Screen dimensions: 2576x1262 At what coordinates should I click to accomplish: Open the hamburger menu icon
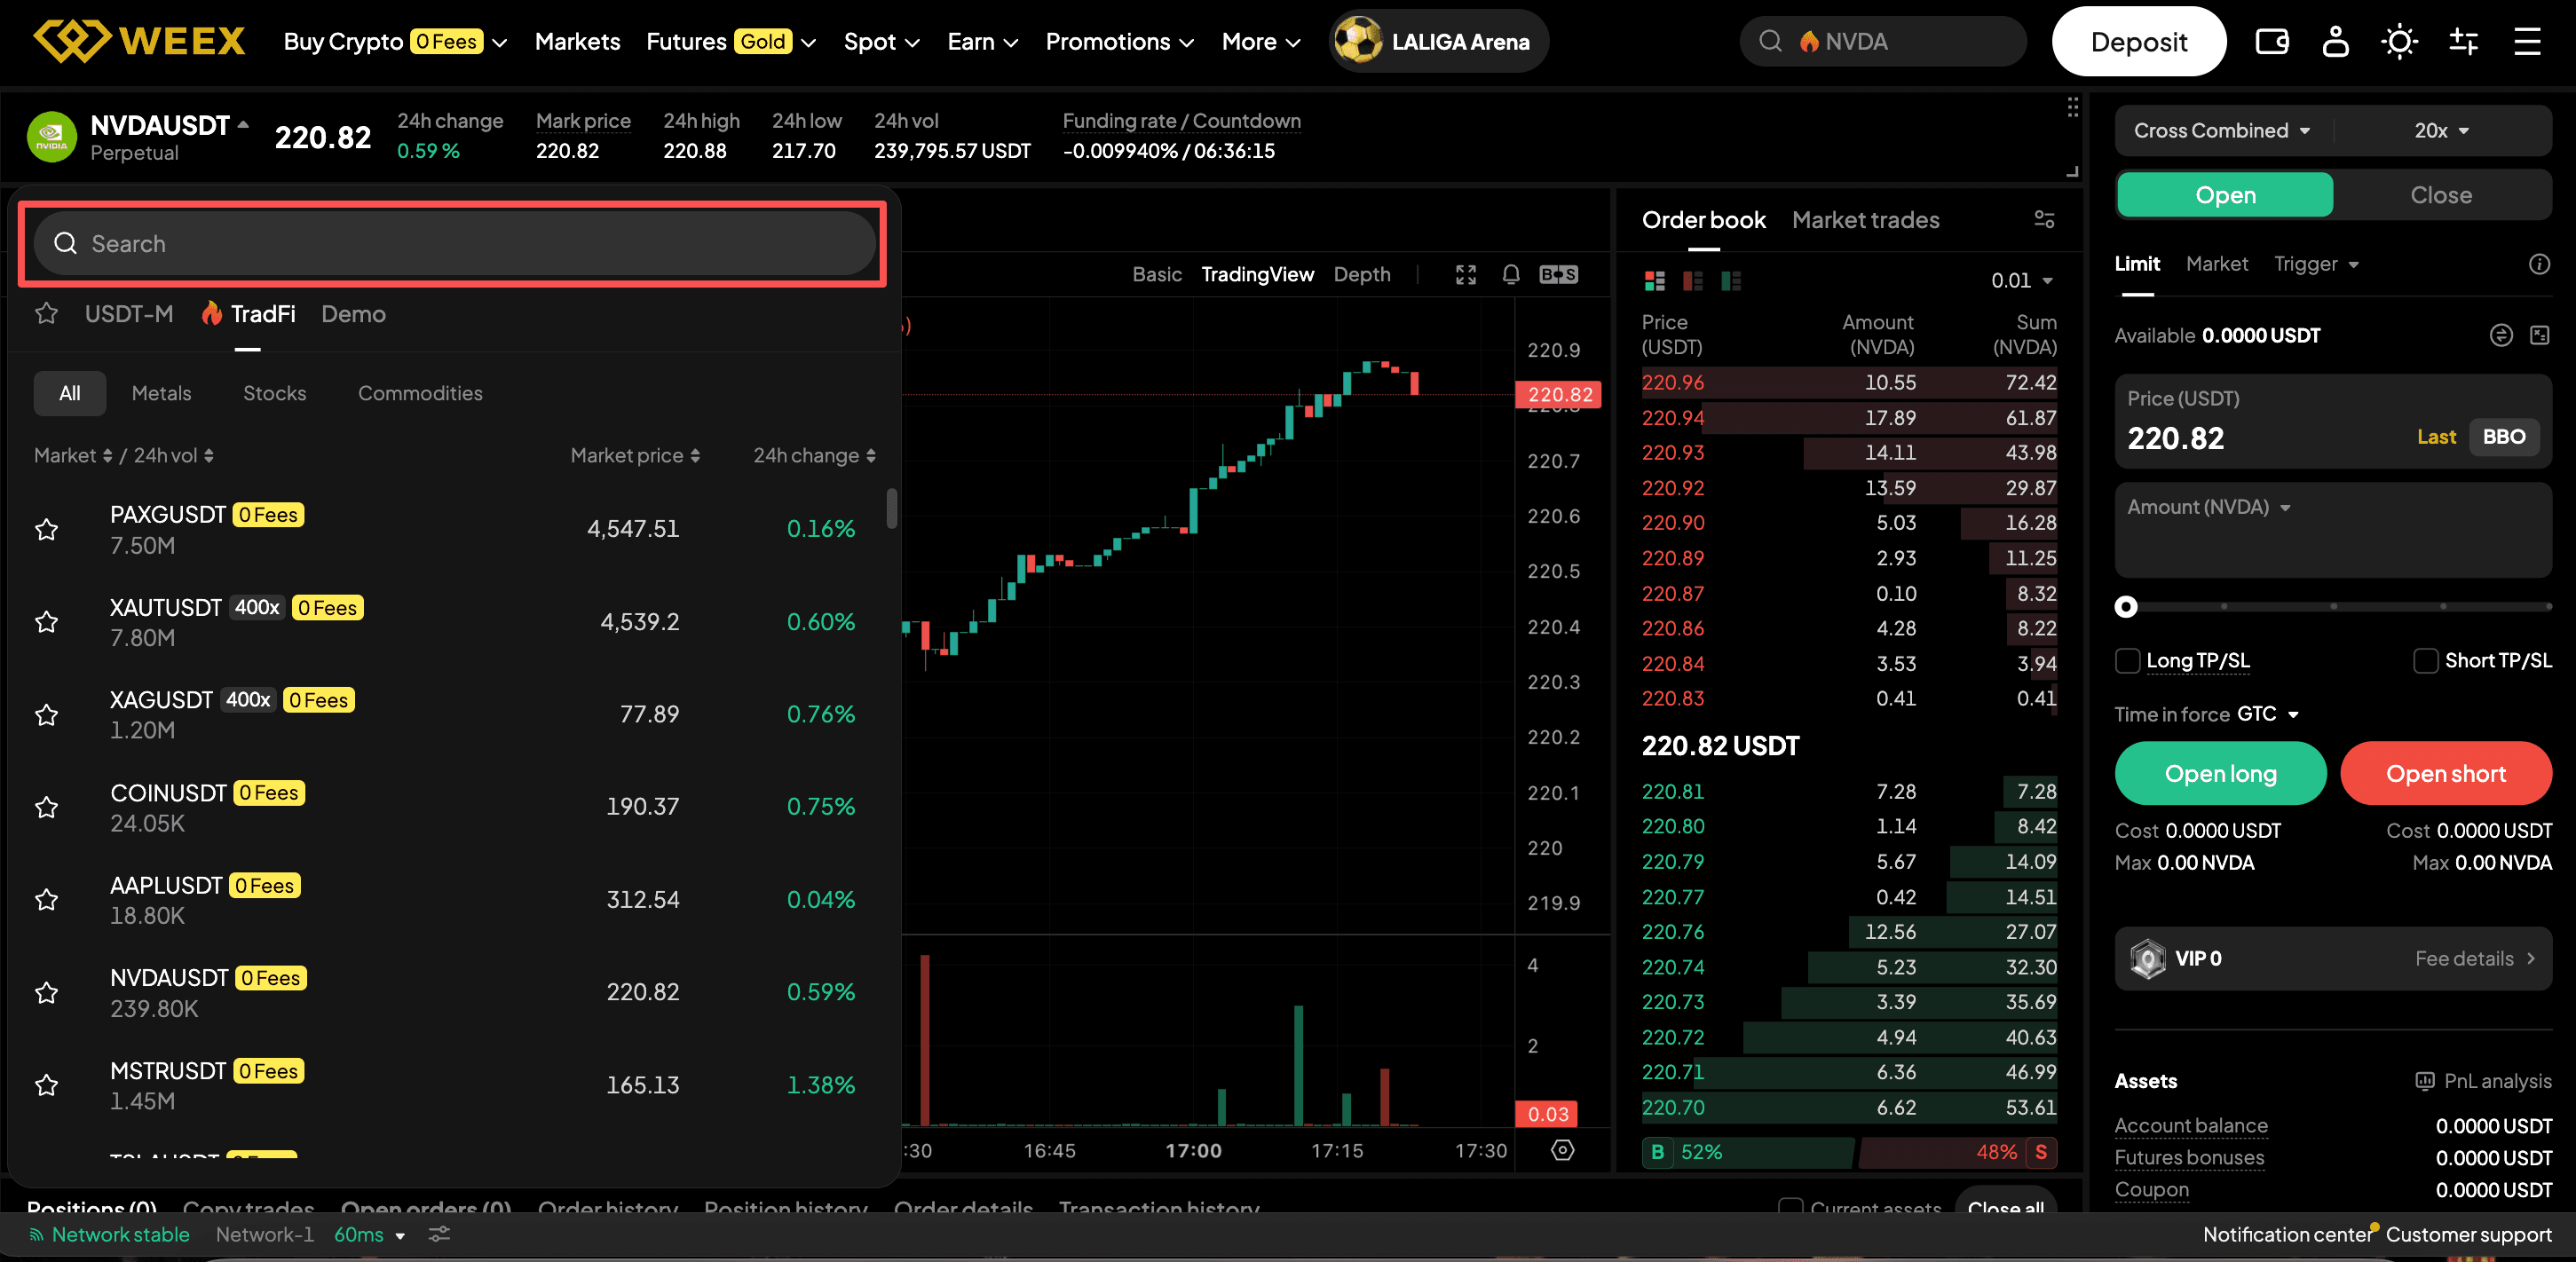click(2527, 41)
